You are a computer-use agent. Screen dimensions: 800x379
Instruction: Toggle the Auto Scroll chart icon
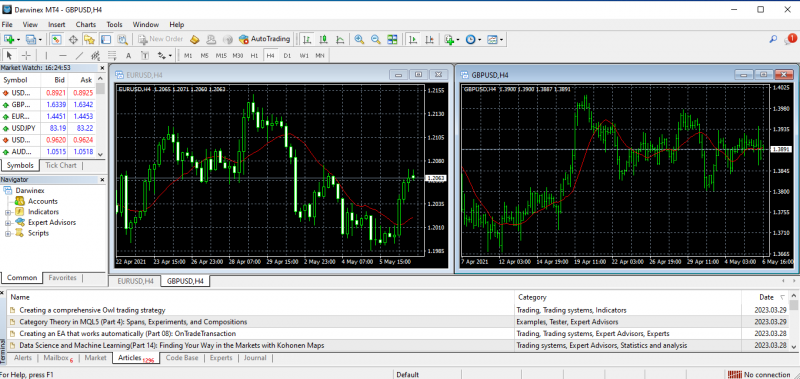tap(413, 39)
